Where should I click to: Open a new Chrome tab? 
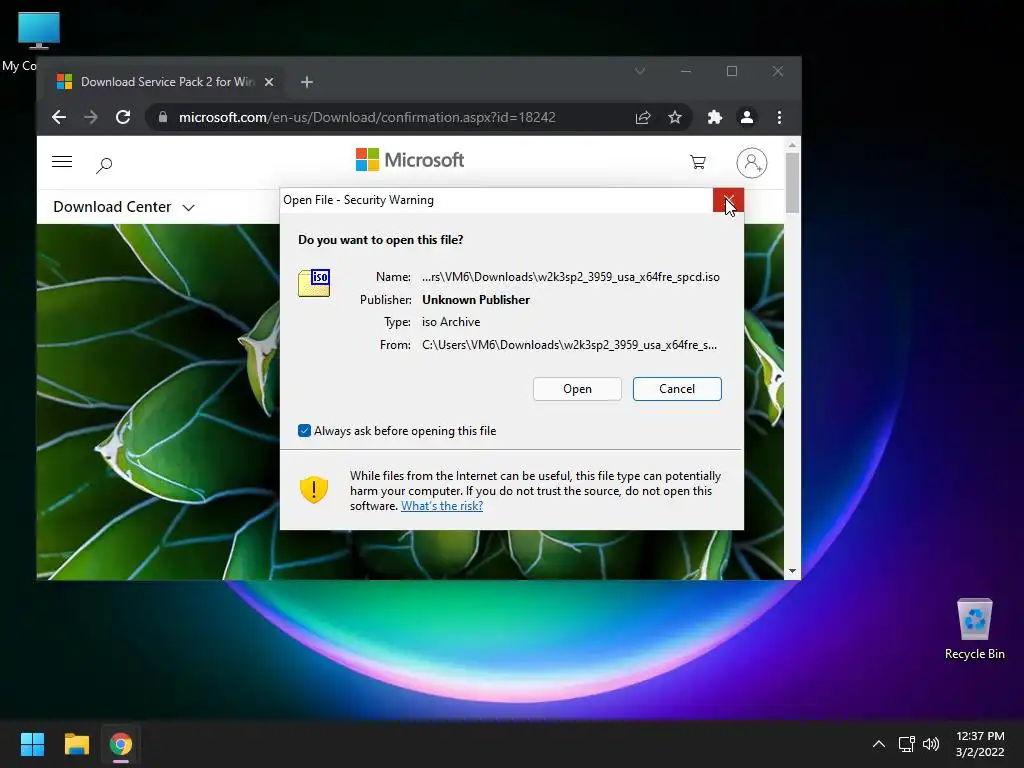(307, 82)
